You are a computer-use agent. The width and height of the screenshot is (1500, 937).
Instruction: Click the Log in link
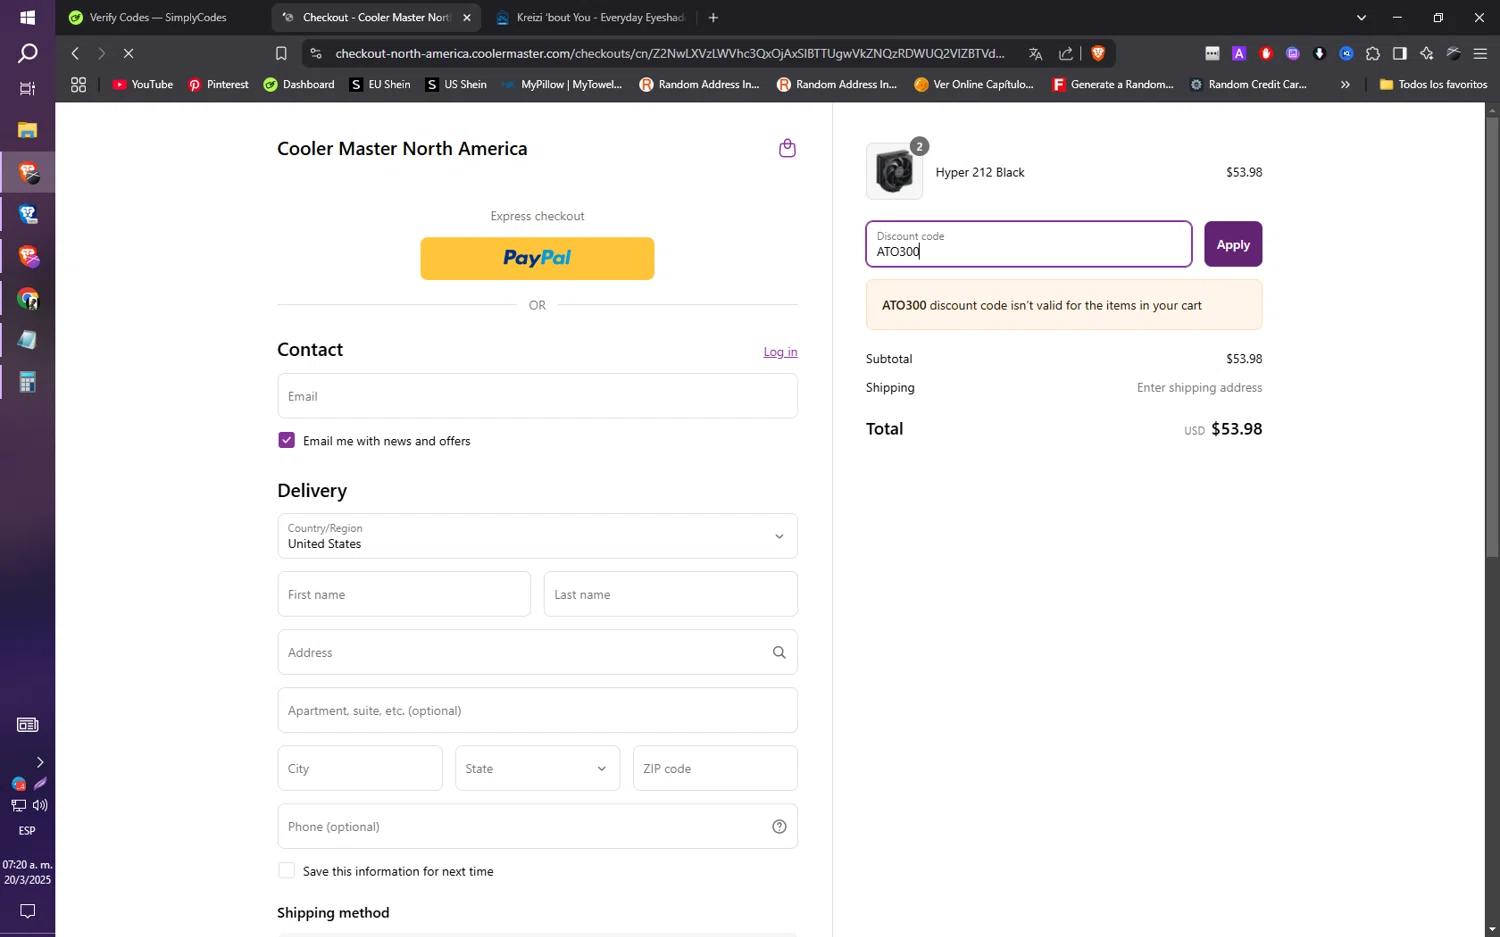tap(780, 352)
